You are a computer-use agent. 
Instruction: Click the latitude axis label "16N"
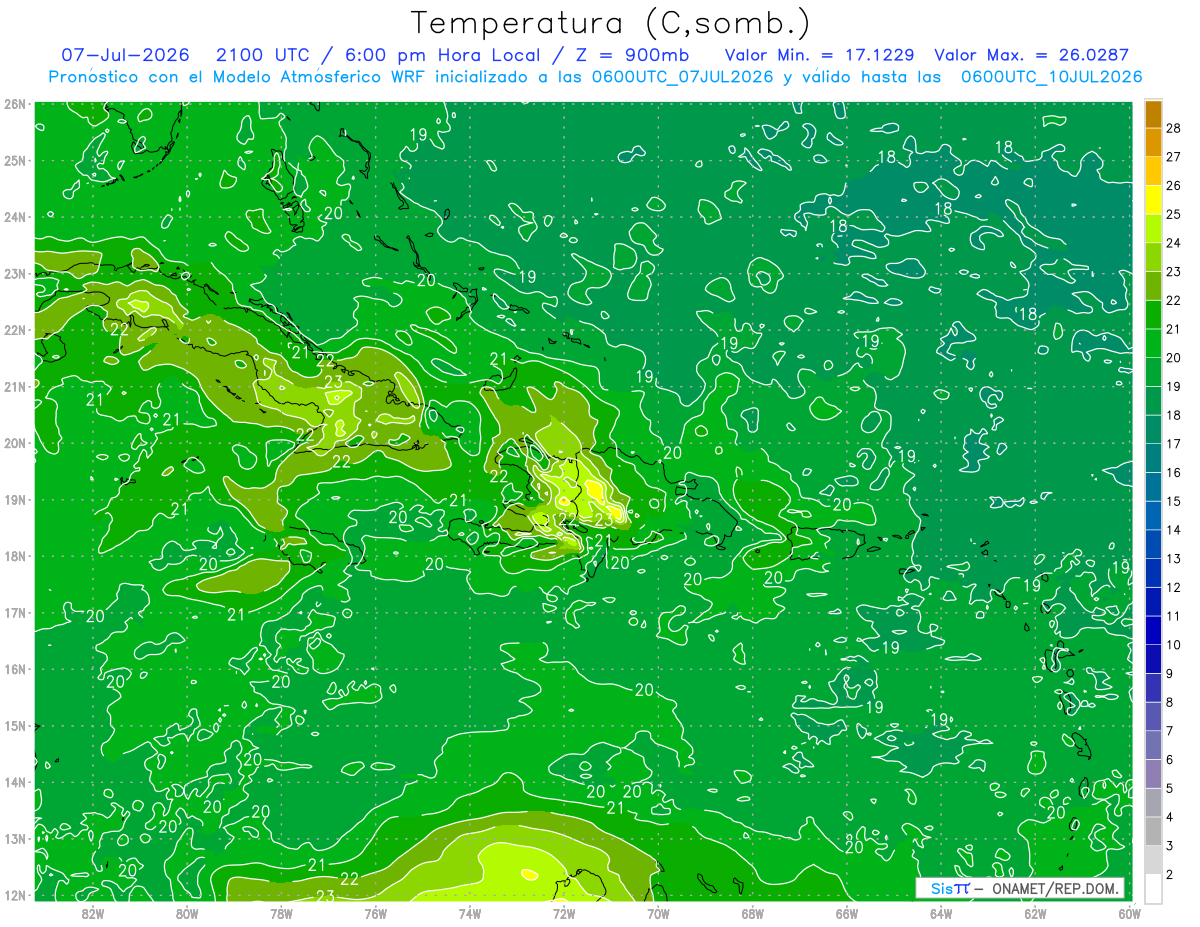(14, 669)
